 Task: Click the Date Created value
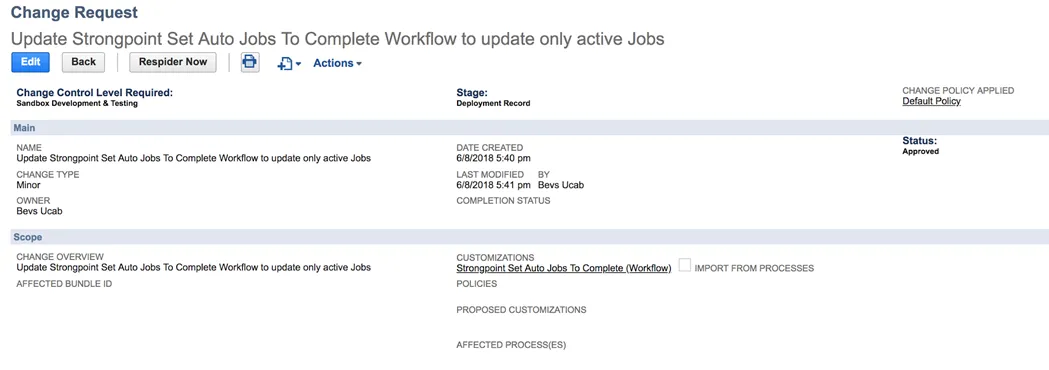click(493, 159)
